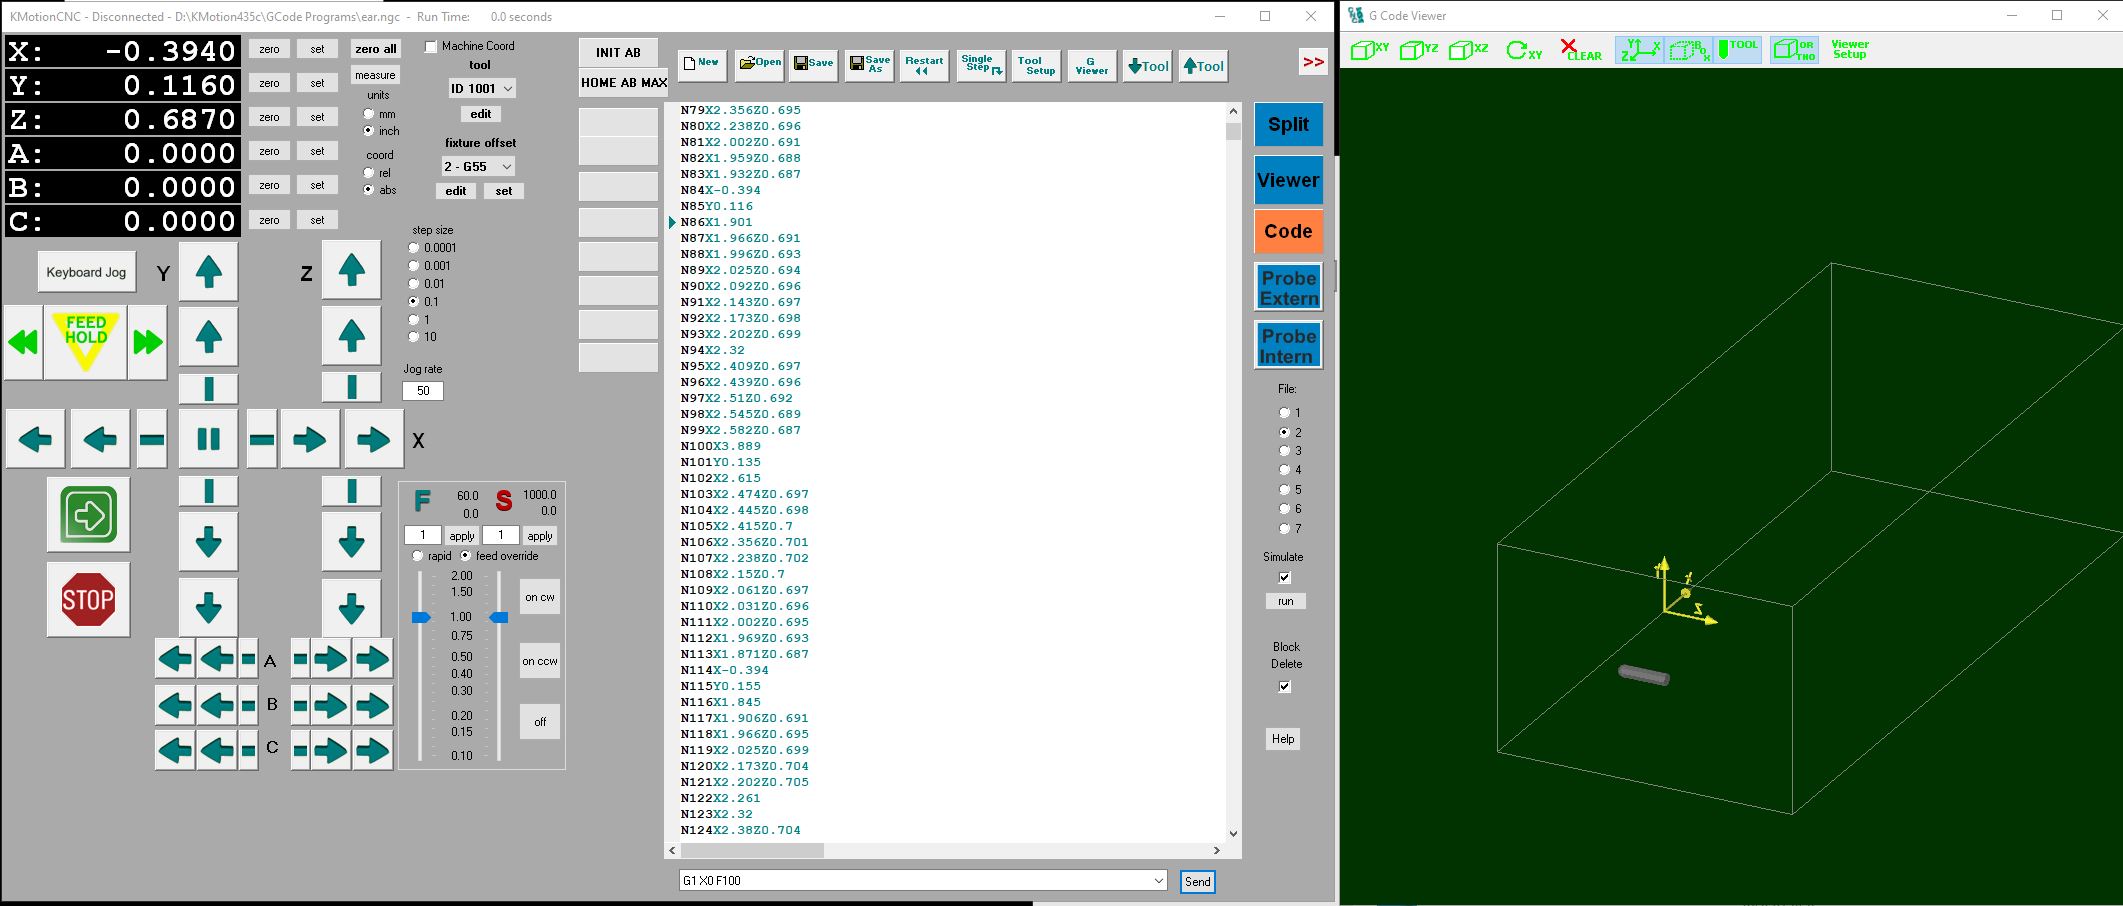Click the yellow FEED HOLD button
The image size is (2123, 906).
click(x=85, y=341)
